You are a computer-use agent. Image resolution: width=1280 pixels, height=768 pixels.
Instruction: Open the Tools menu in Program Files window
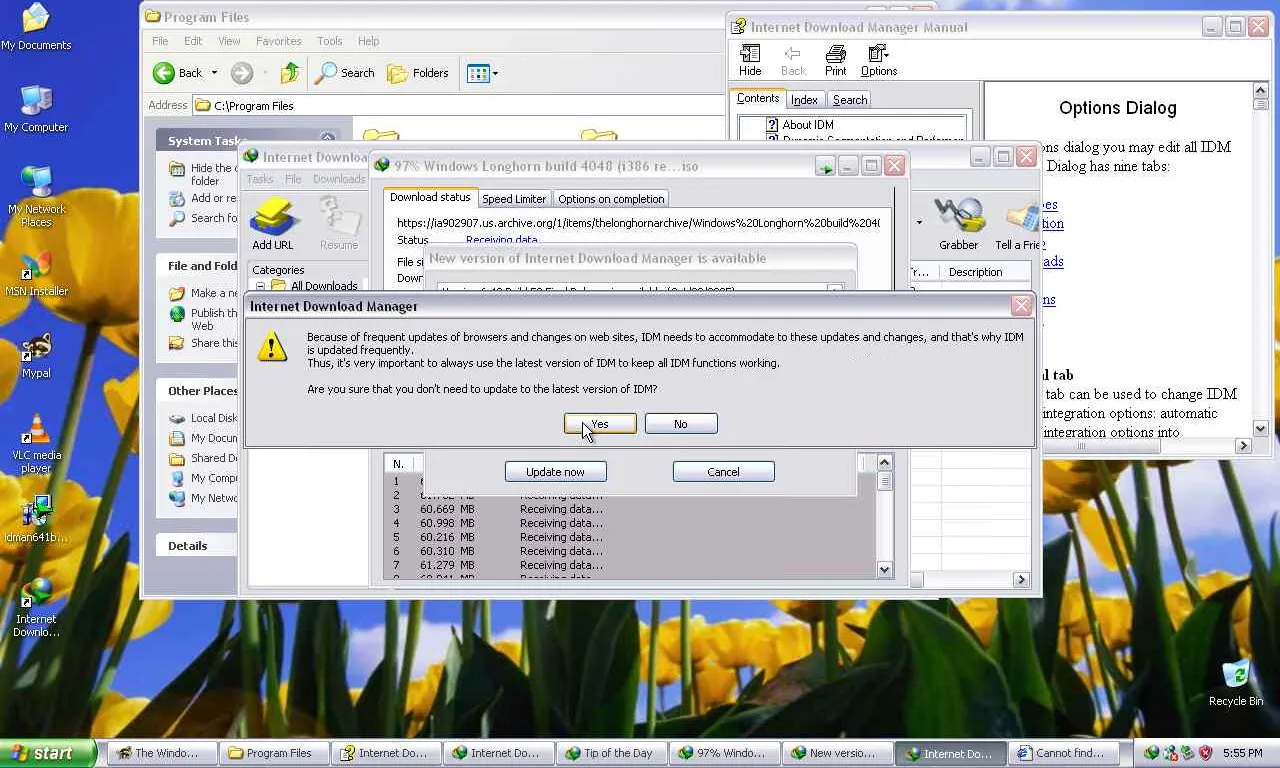pyautogui.click(x=330, y=41)
